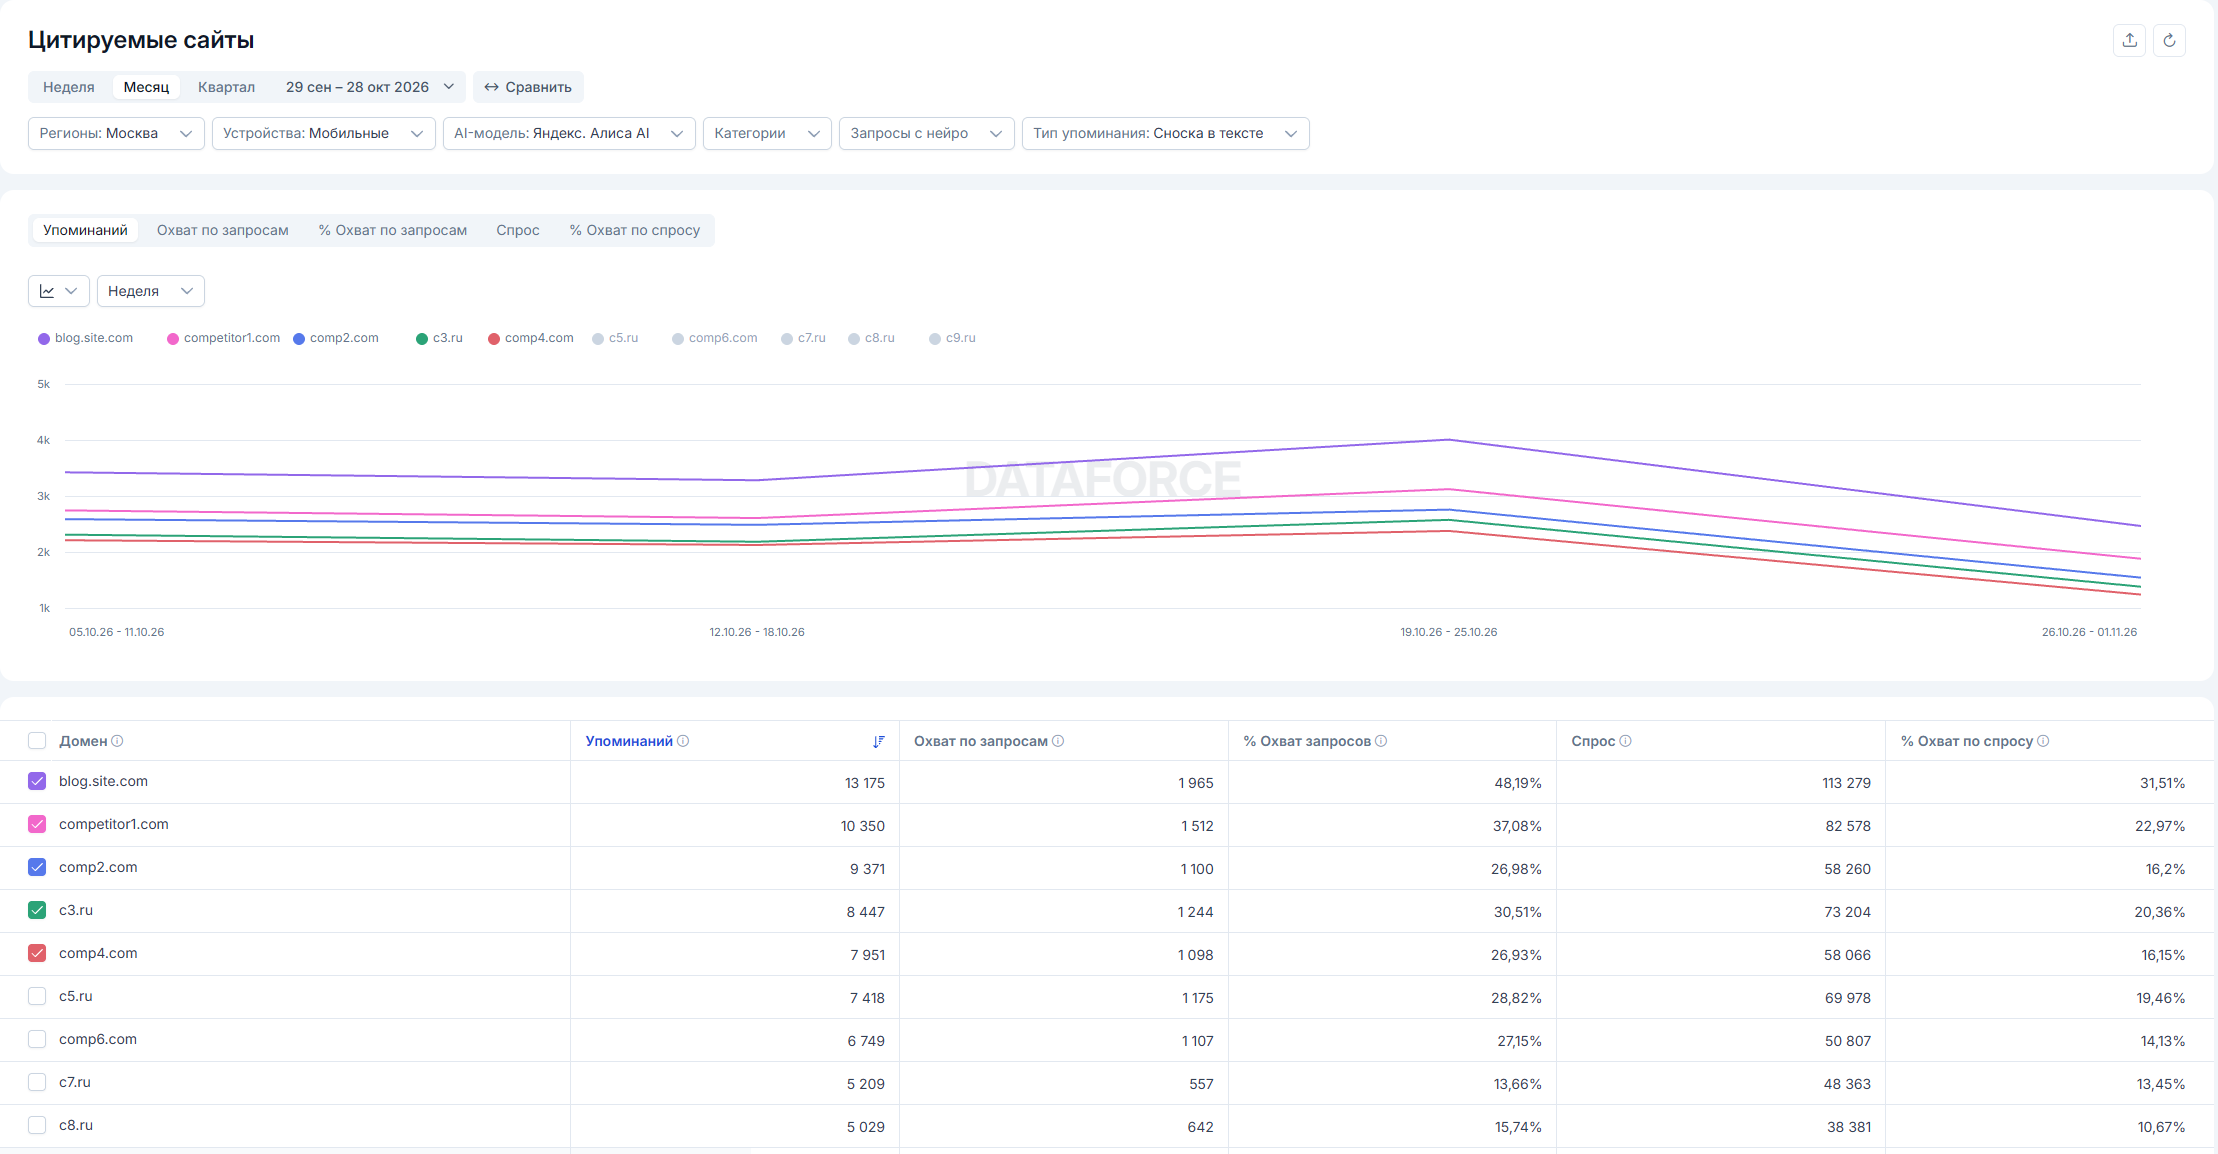
Task: Click info icon next to Домен header
Action: click(x=117, y=741)
